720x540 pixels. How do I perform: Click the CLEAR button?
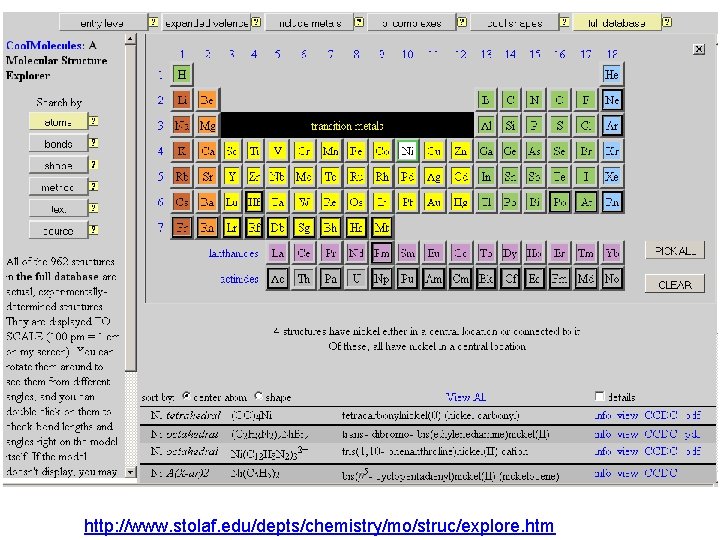tap(675, 285)
